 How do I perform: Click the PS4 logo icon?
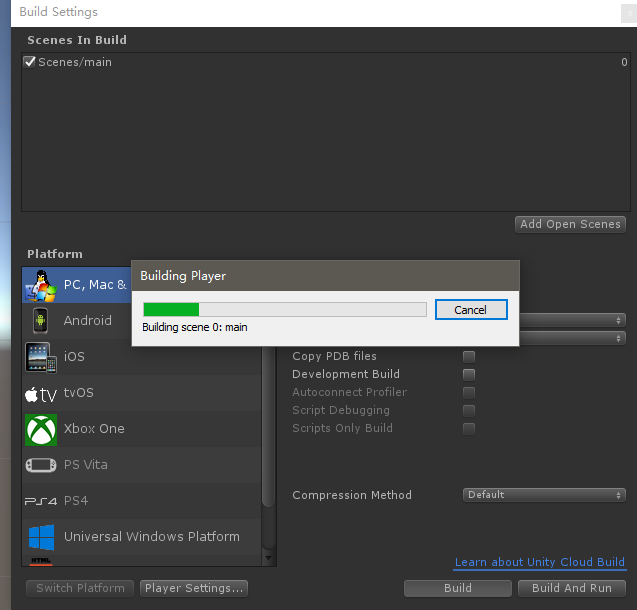(41, 501)
